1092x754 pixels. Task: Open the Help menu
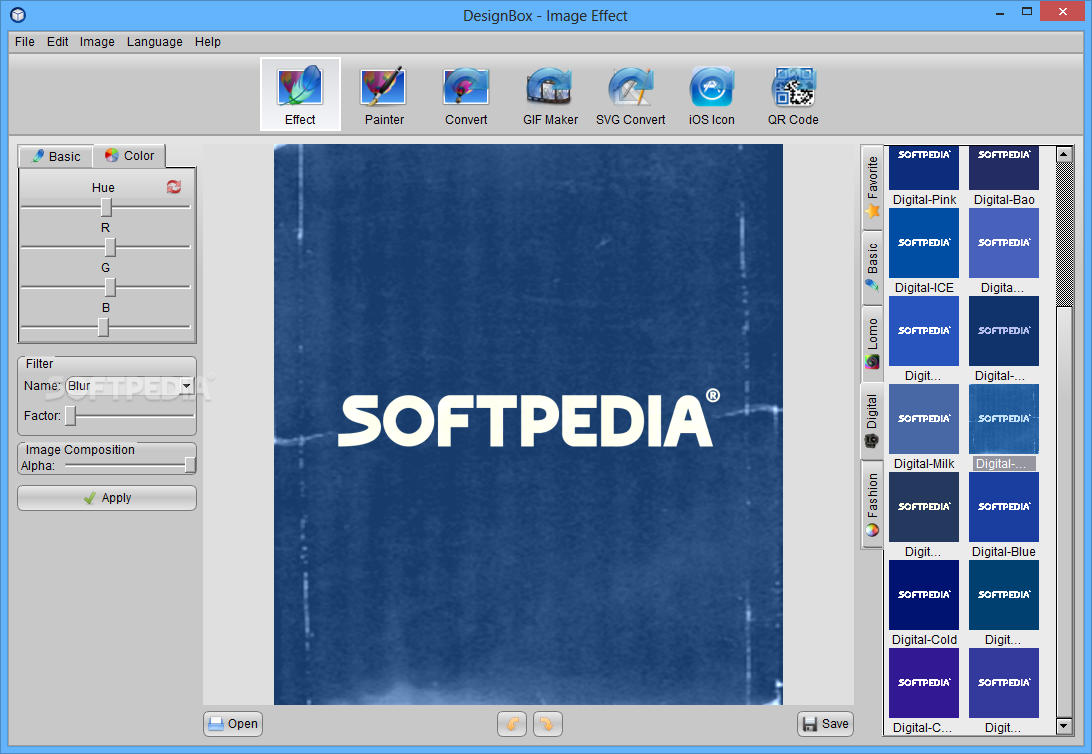click(x=208, y=42)
